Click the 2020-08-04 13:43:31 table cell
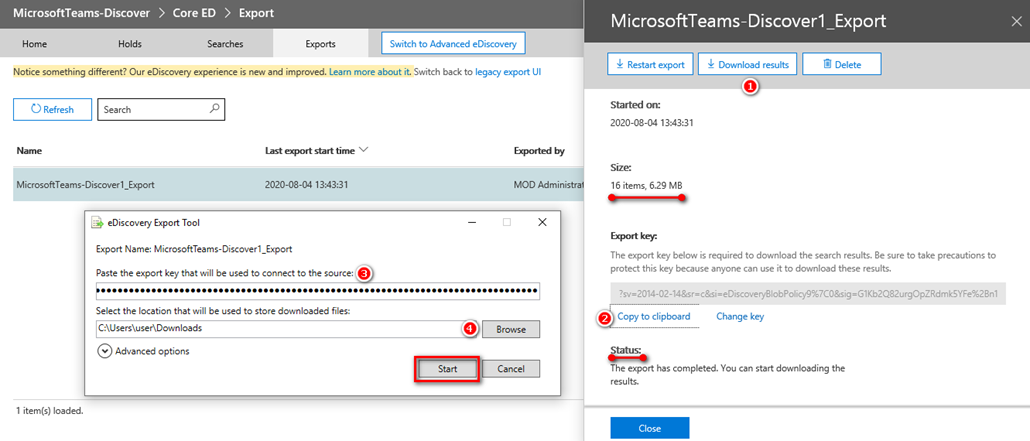Viewport: 1030px width, 441px height. 305,185
